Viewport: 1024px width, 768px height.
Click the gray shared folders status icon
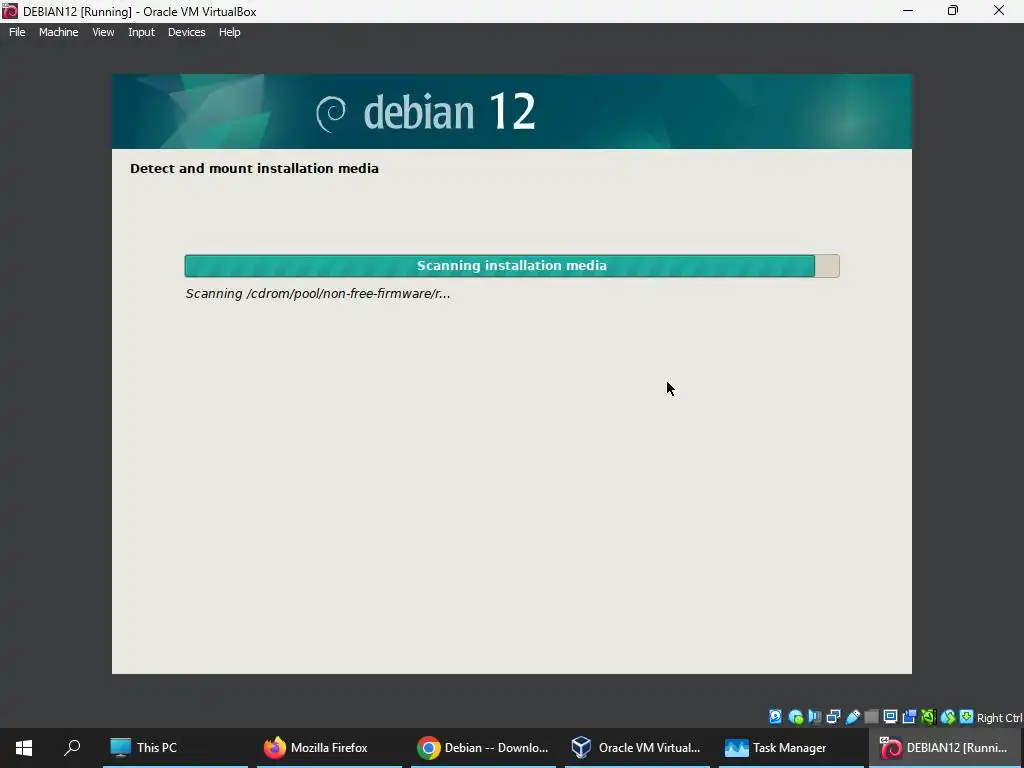click(871, 717)
